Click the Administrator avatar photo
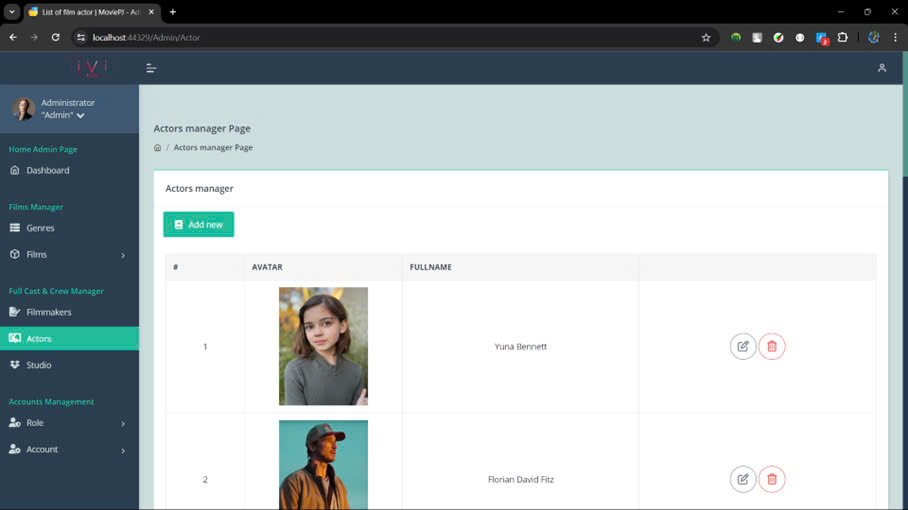This screenshot has height=510, width=908. point(24,109)
